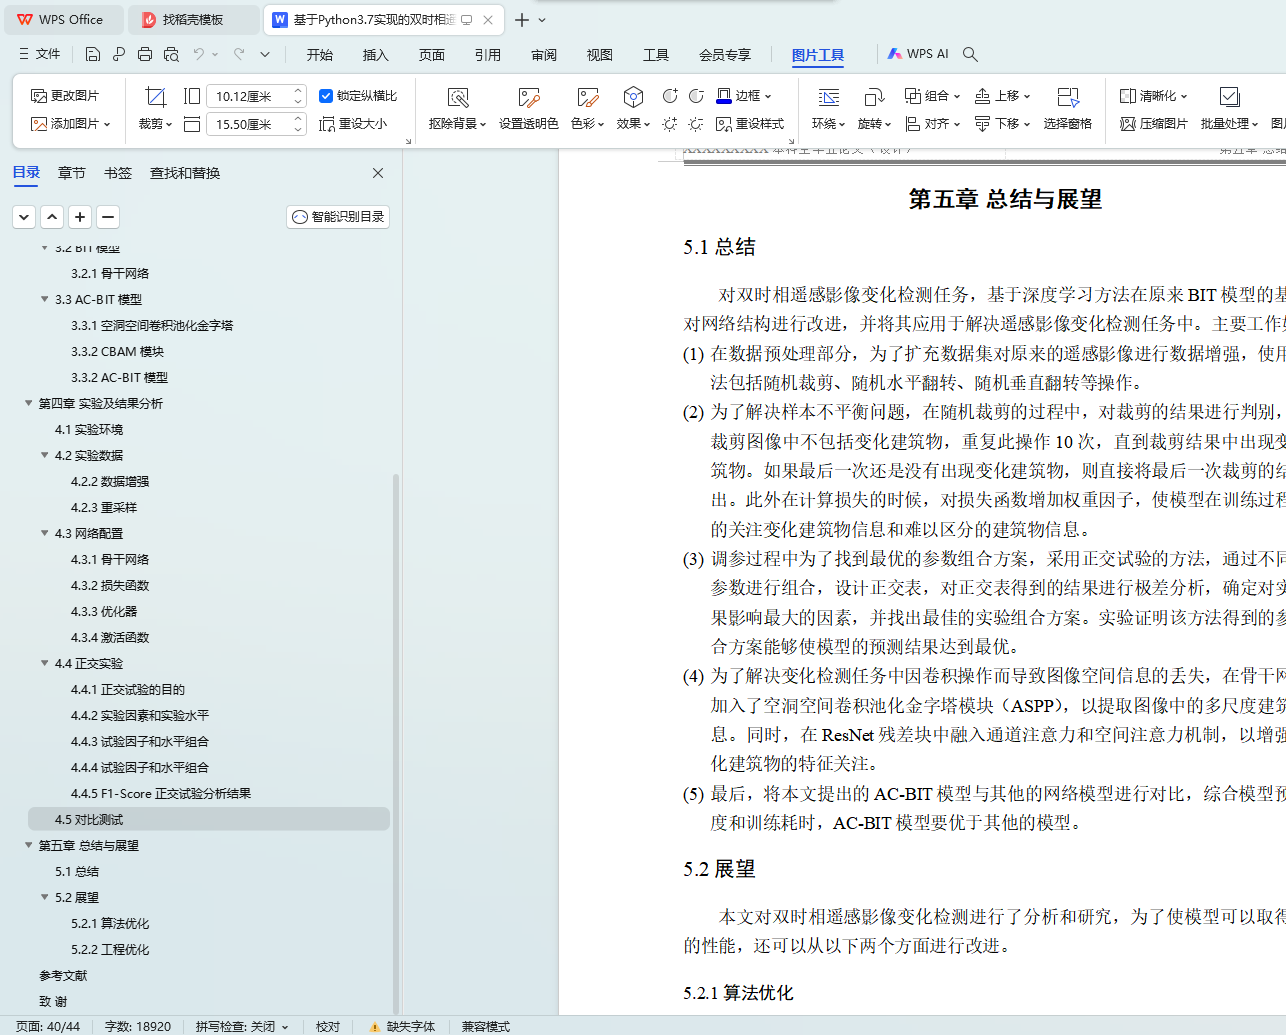Switch to the 章节 tab in the navigation pane
This screenshot has width=1286, height=1035.
click(x=72, y=173)
